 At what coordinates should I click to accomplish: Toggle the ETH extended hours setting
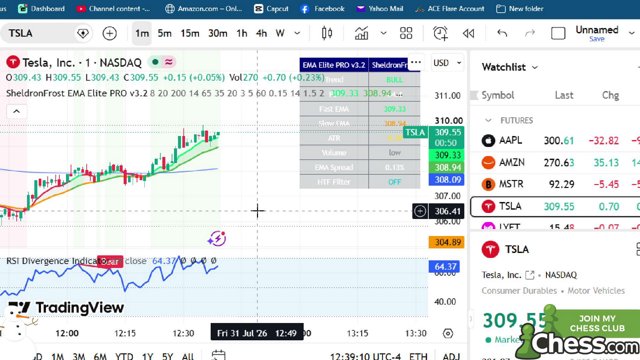(x=418, y=356)
